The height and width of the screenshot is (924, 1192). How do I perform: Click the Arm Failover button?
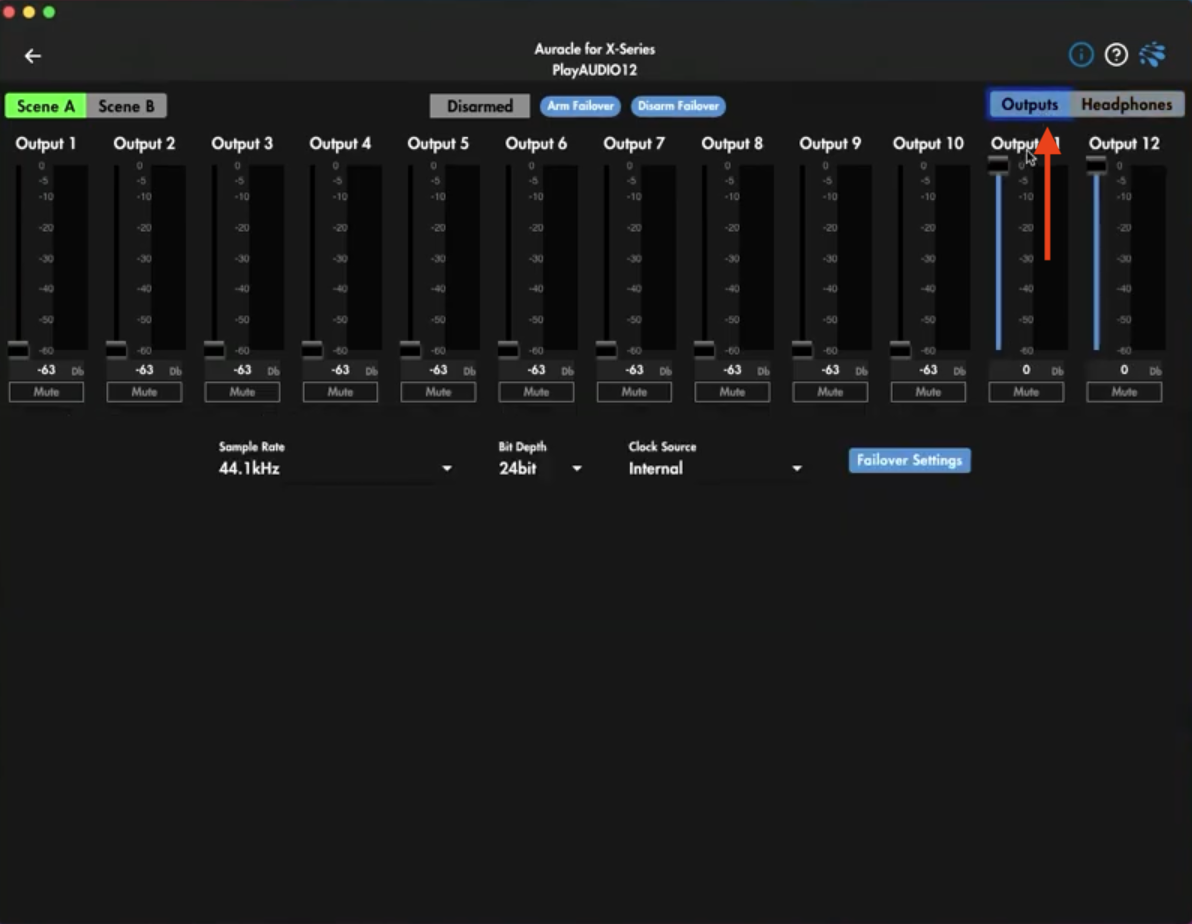tap(580, 105)
